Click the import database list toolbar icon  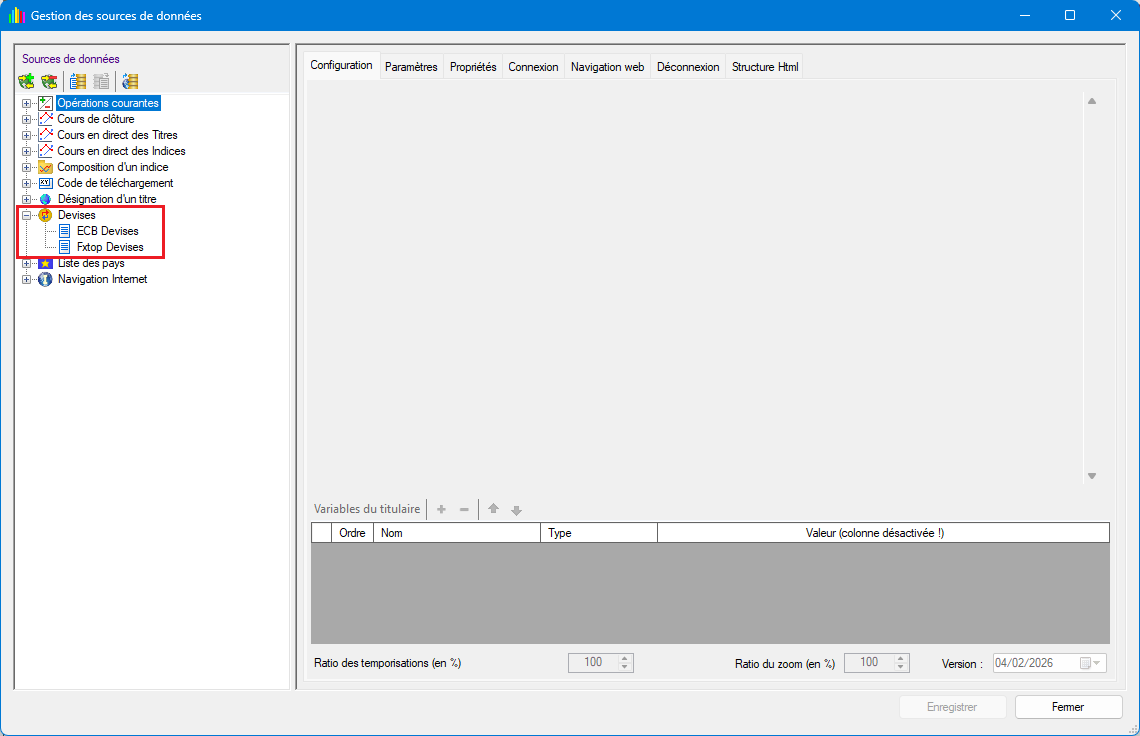(78, 81)
